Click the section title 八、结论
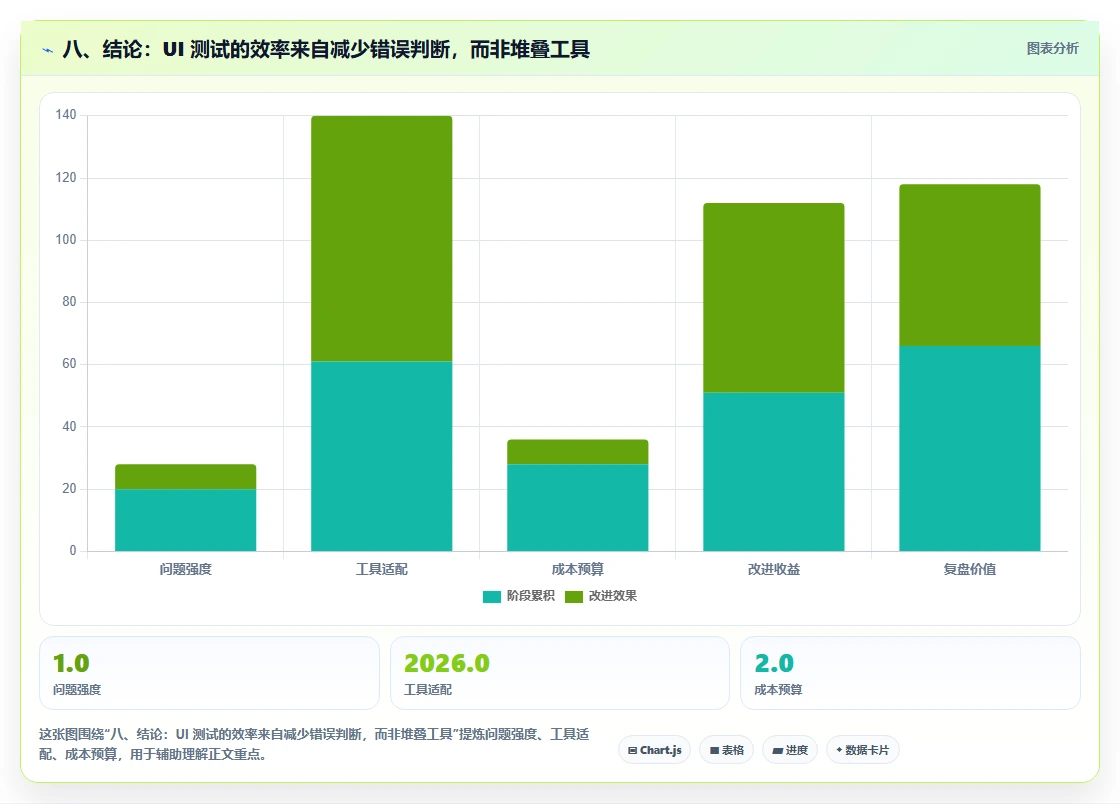 [326, 49]
